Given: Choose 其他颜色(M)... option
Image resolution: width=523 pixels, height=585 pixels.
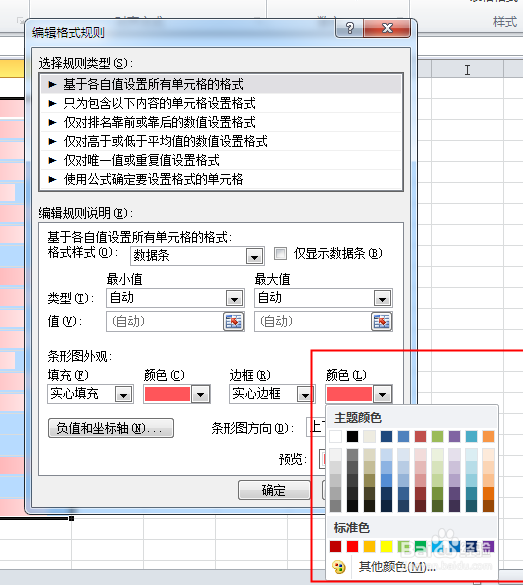Looking at the screenshot, I should [397, 567].
